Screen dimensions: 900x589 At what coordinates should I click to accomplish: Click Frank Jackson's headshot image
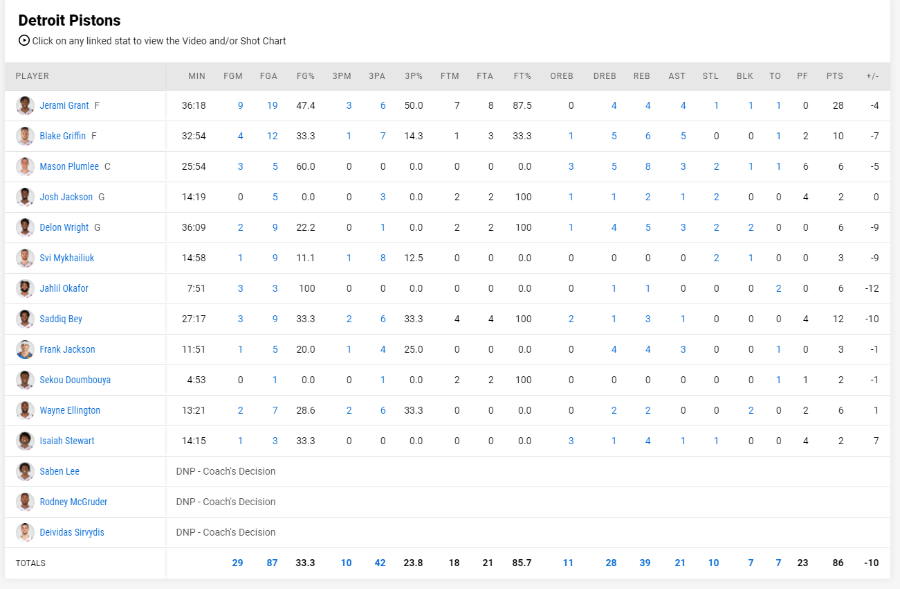(x=25, y=349)
